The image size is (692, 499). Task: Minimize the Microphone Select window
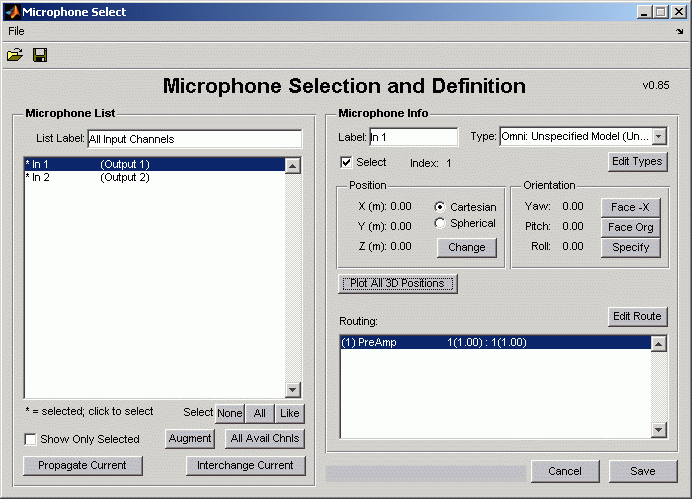[644, 12]
